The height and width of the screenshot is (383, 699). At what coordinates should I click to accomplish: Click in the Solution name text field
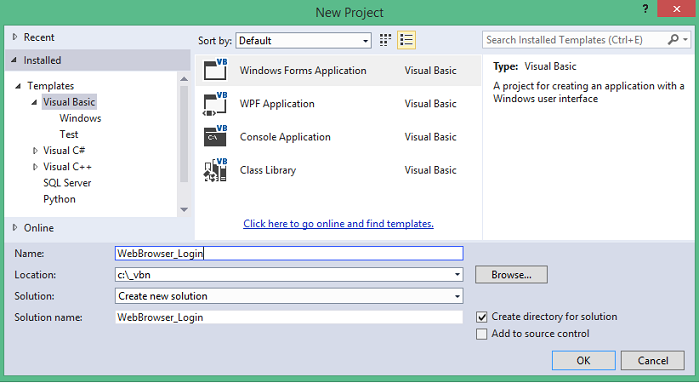tap(289, 317)
